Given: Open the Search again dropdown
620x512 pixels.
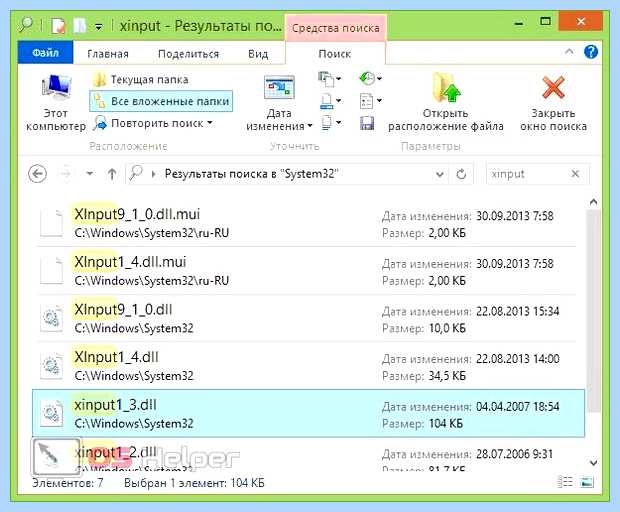Looking at the screenshot, I should 153,123.
